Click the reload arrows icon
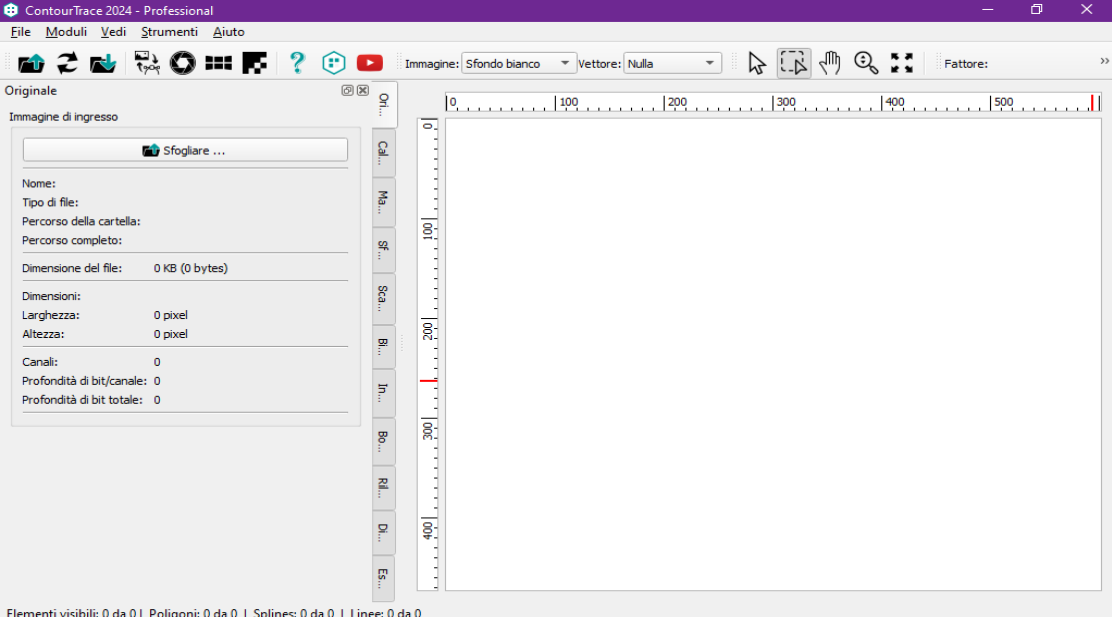Screen dimensions: 1112x617 (x=67, y=63)
